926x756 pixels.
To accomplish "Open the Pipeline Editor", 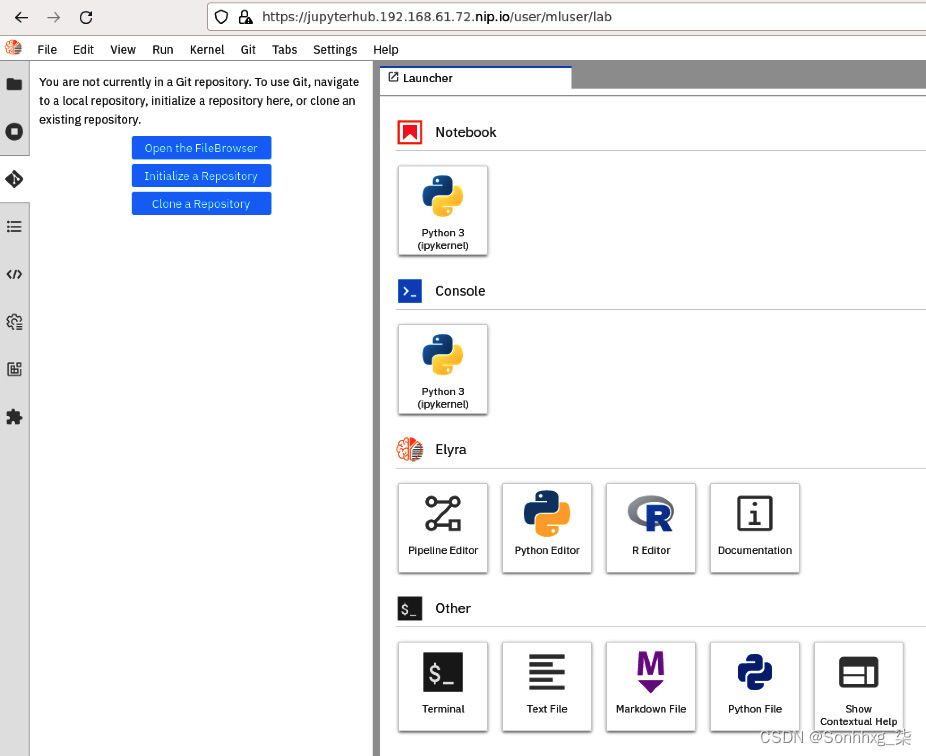I will click(443, 528).
